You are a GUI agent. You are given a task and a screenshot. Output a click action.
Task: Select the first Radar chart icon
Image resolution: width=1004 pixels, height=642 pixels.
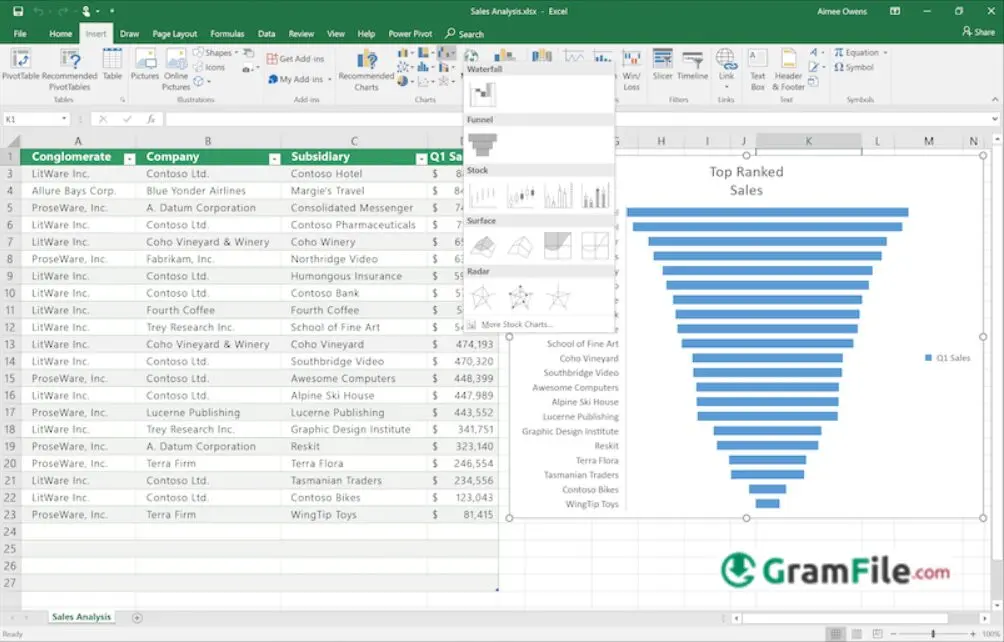tap(483, 297)
